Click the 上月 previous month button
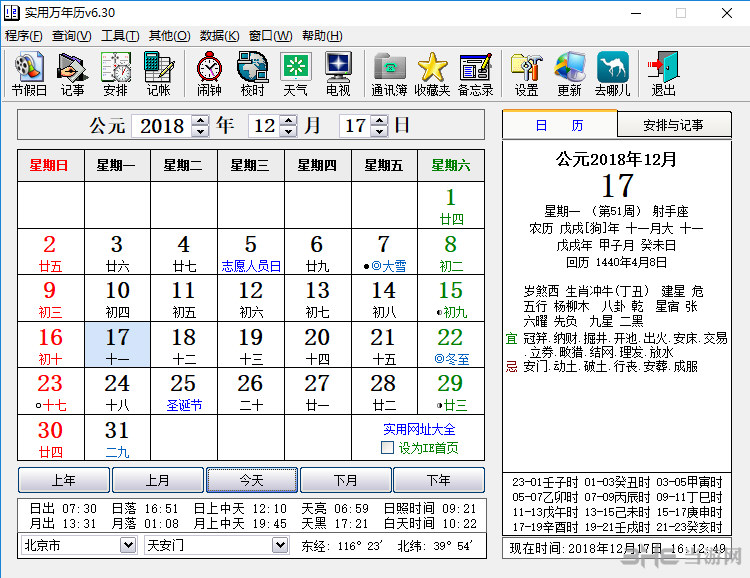The image size is (750, 578). point(157,480)
